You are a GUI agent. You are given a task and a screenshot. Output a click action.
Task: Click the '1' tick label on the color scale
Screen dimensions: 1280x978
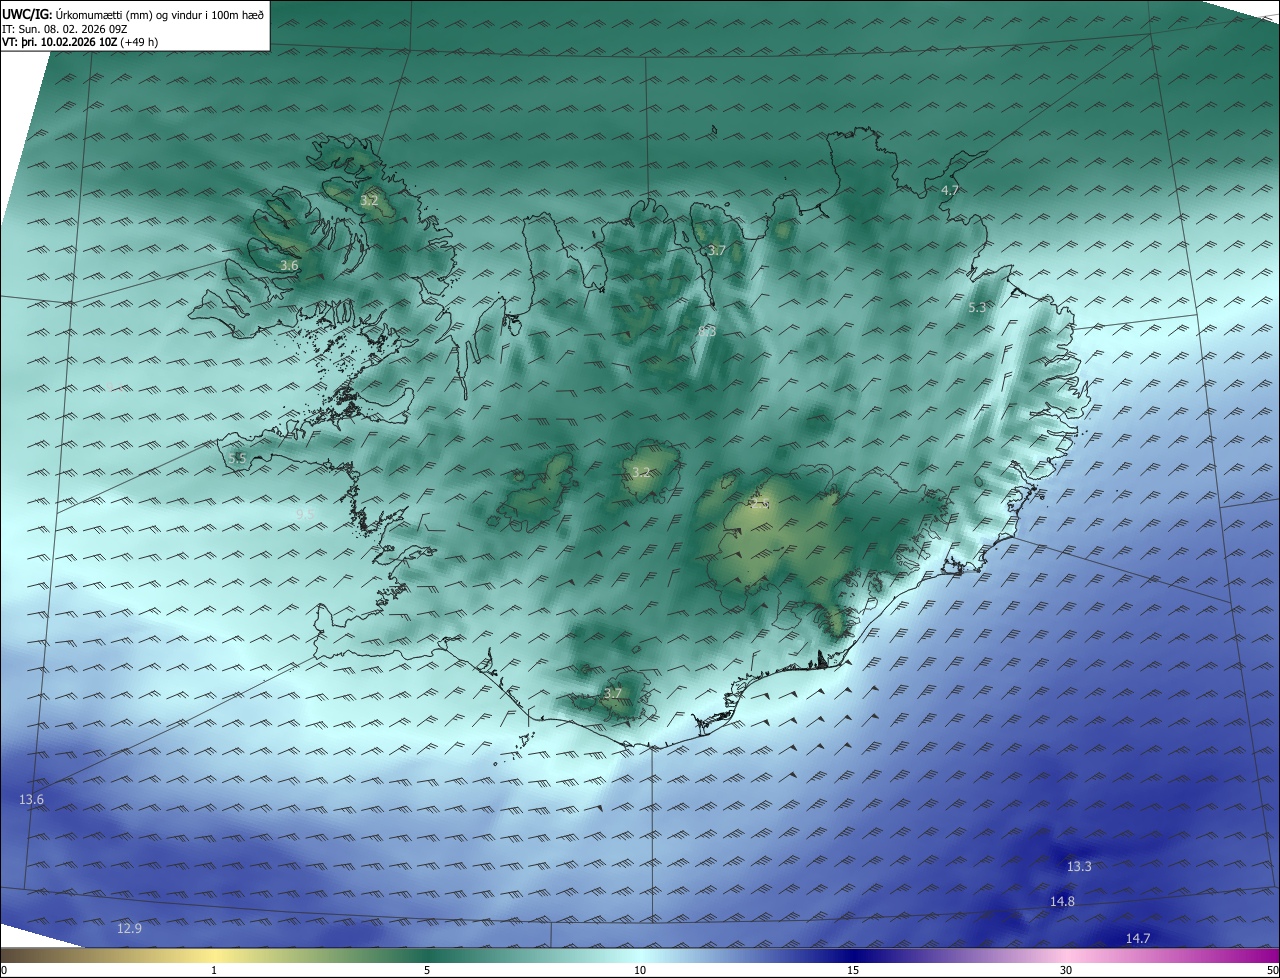point(214,970)
